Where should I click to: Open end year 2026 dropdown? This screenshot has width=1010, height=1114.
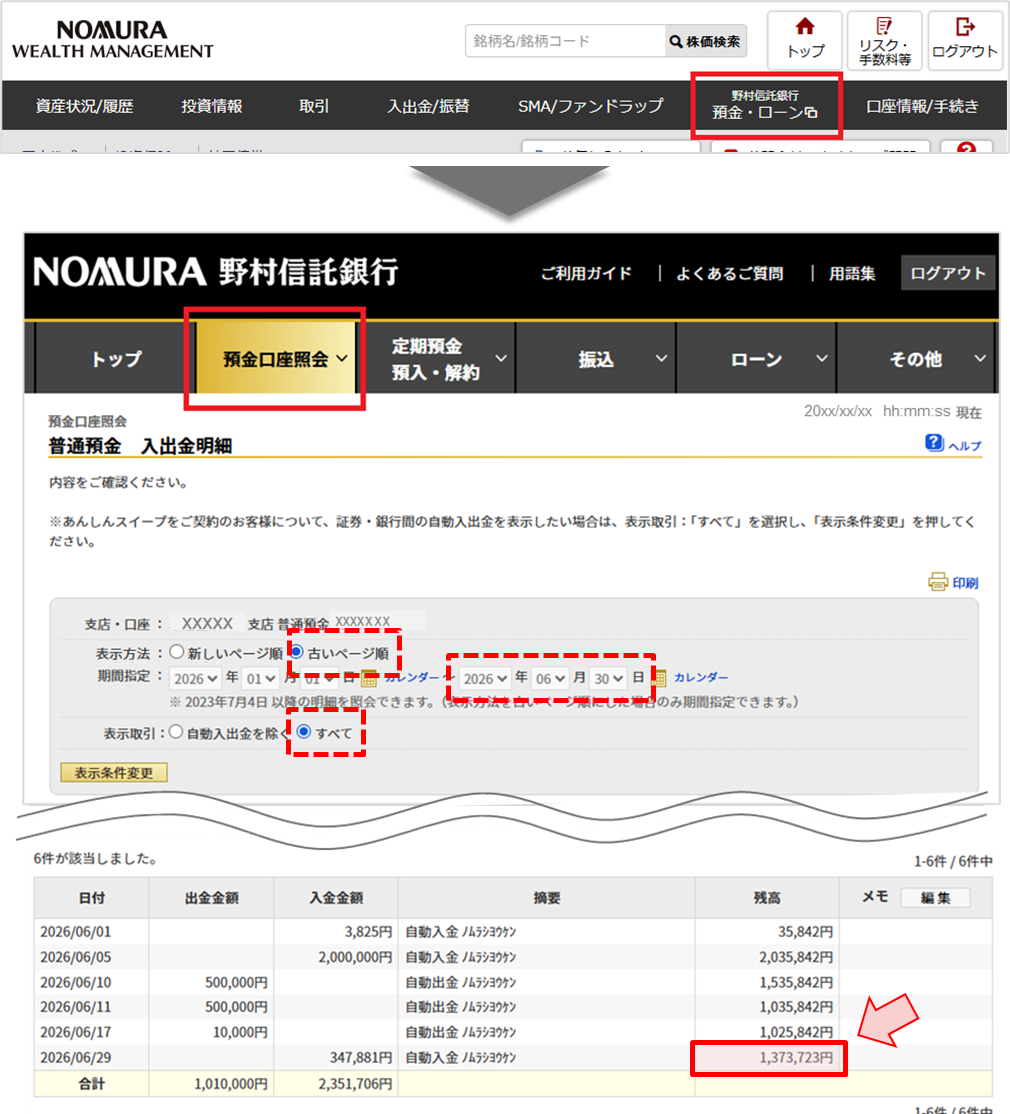[484, 678]
